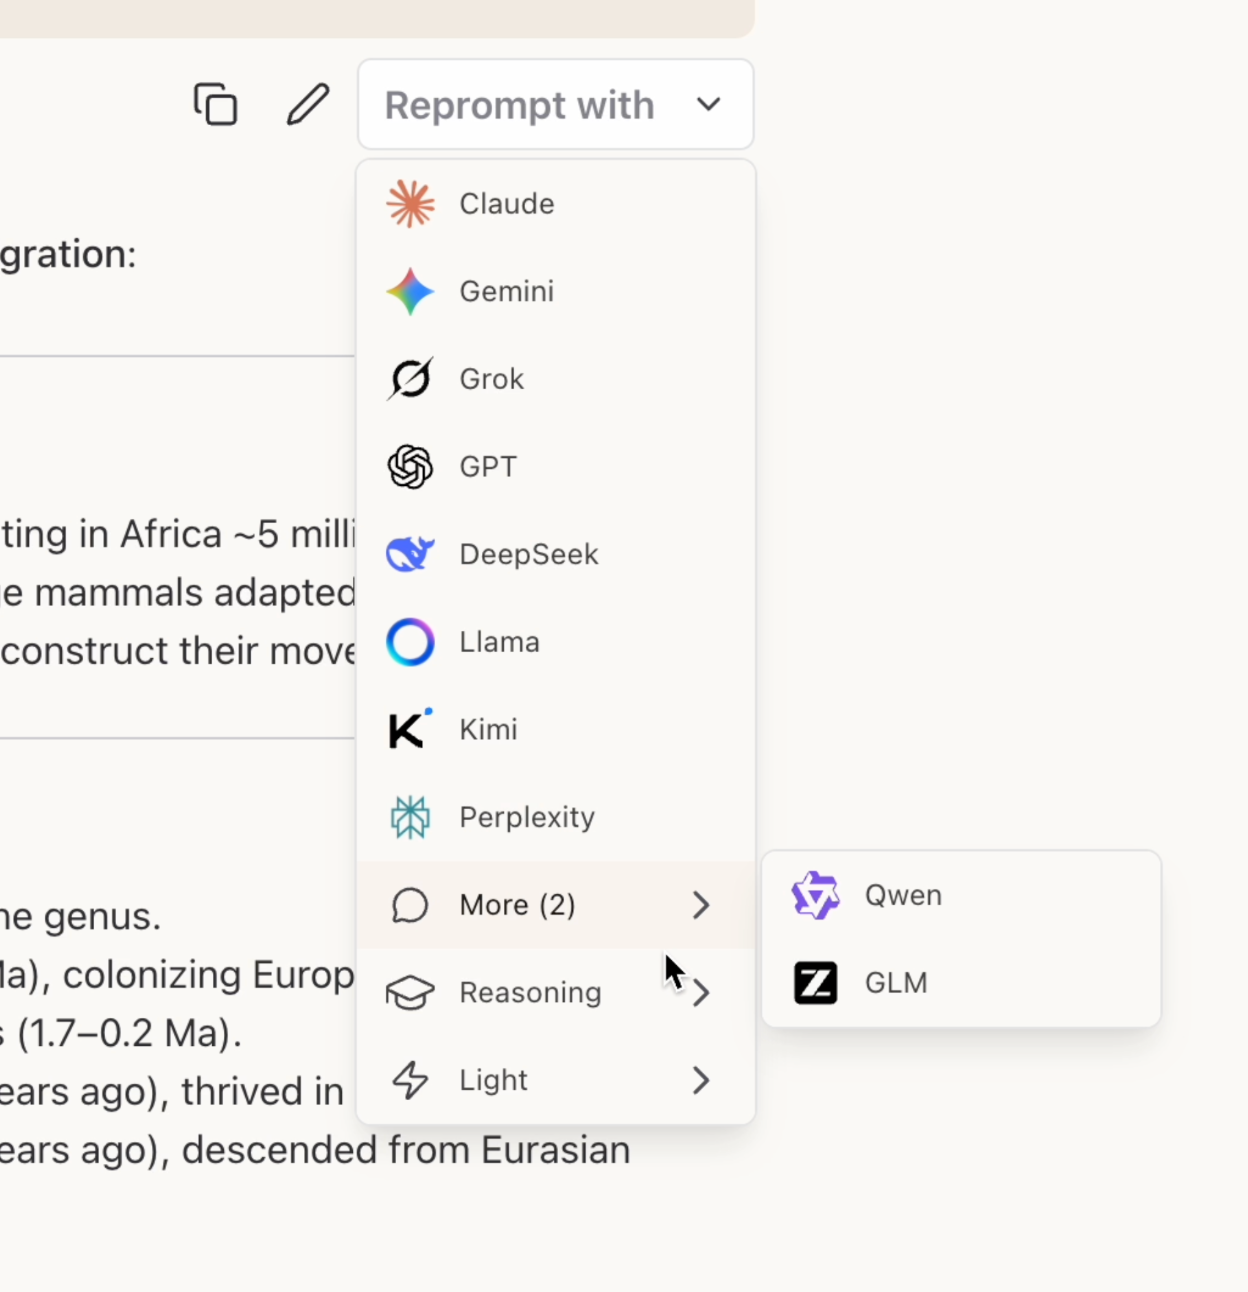Viewport: 1248px width, 1292px height.
Task: Expand the Light submenu chevron
Action: tap(701, 1080)
